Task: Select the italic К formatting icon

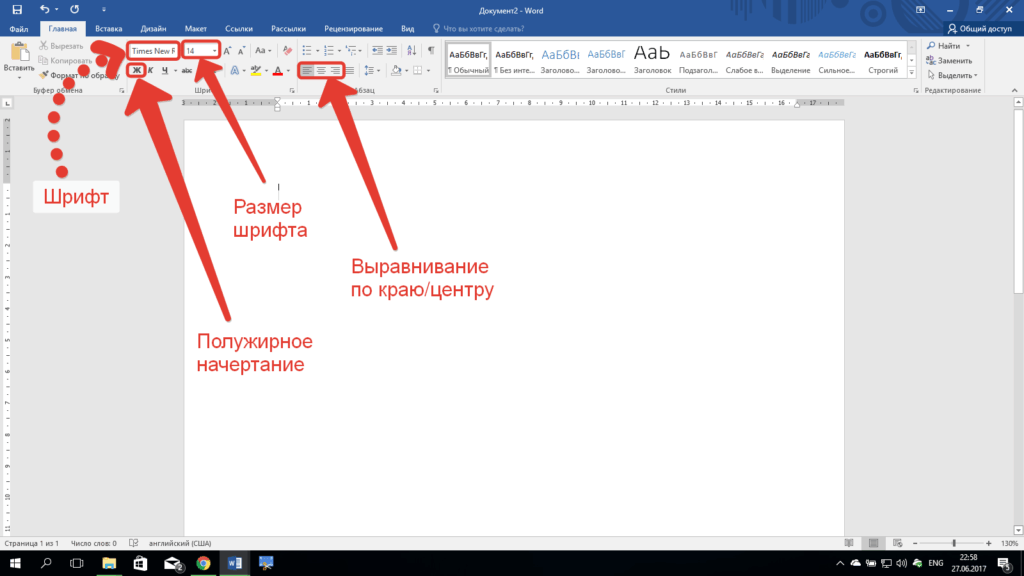Action: click(150, 70)
